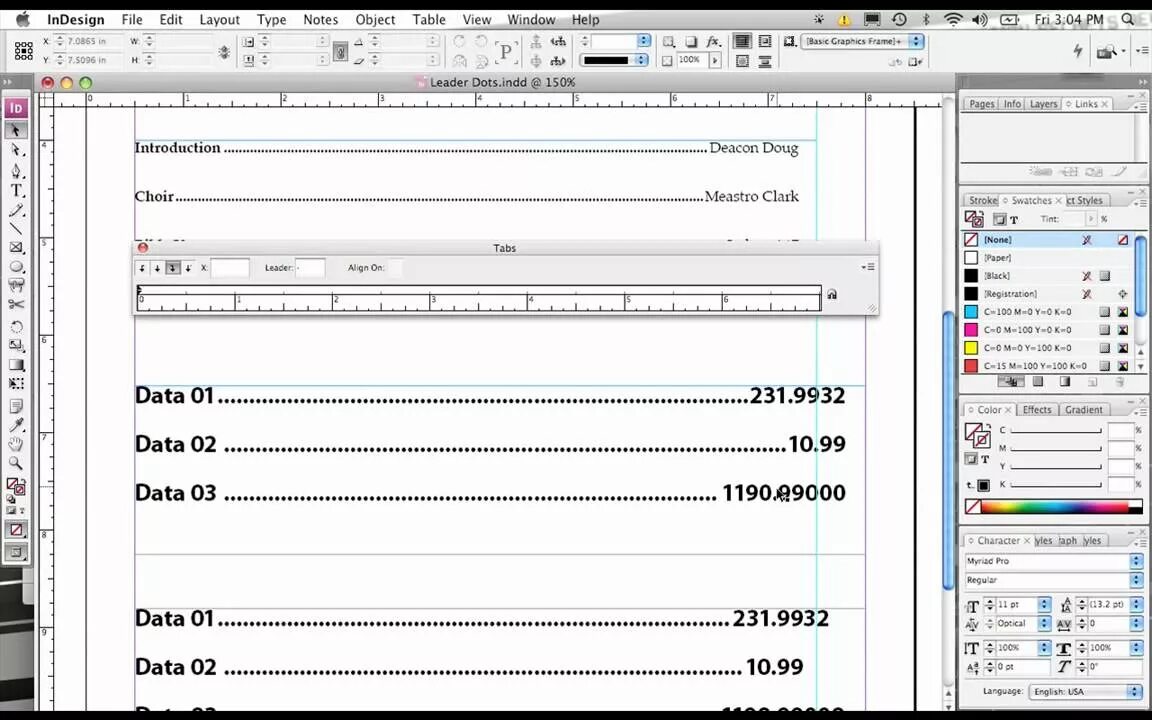Select the C=0 M=0 Y=100 K=0 swatch
This screenshot has width=1152, height=720.
click(1047, 348)
